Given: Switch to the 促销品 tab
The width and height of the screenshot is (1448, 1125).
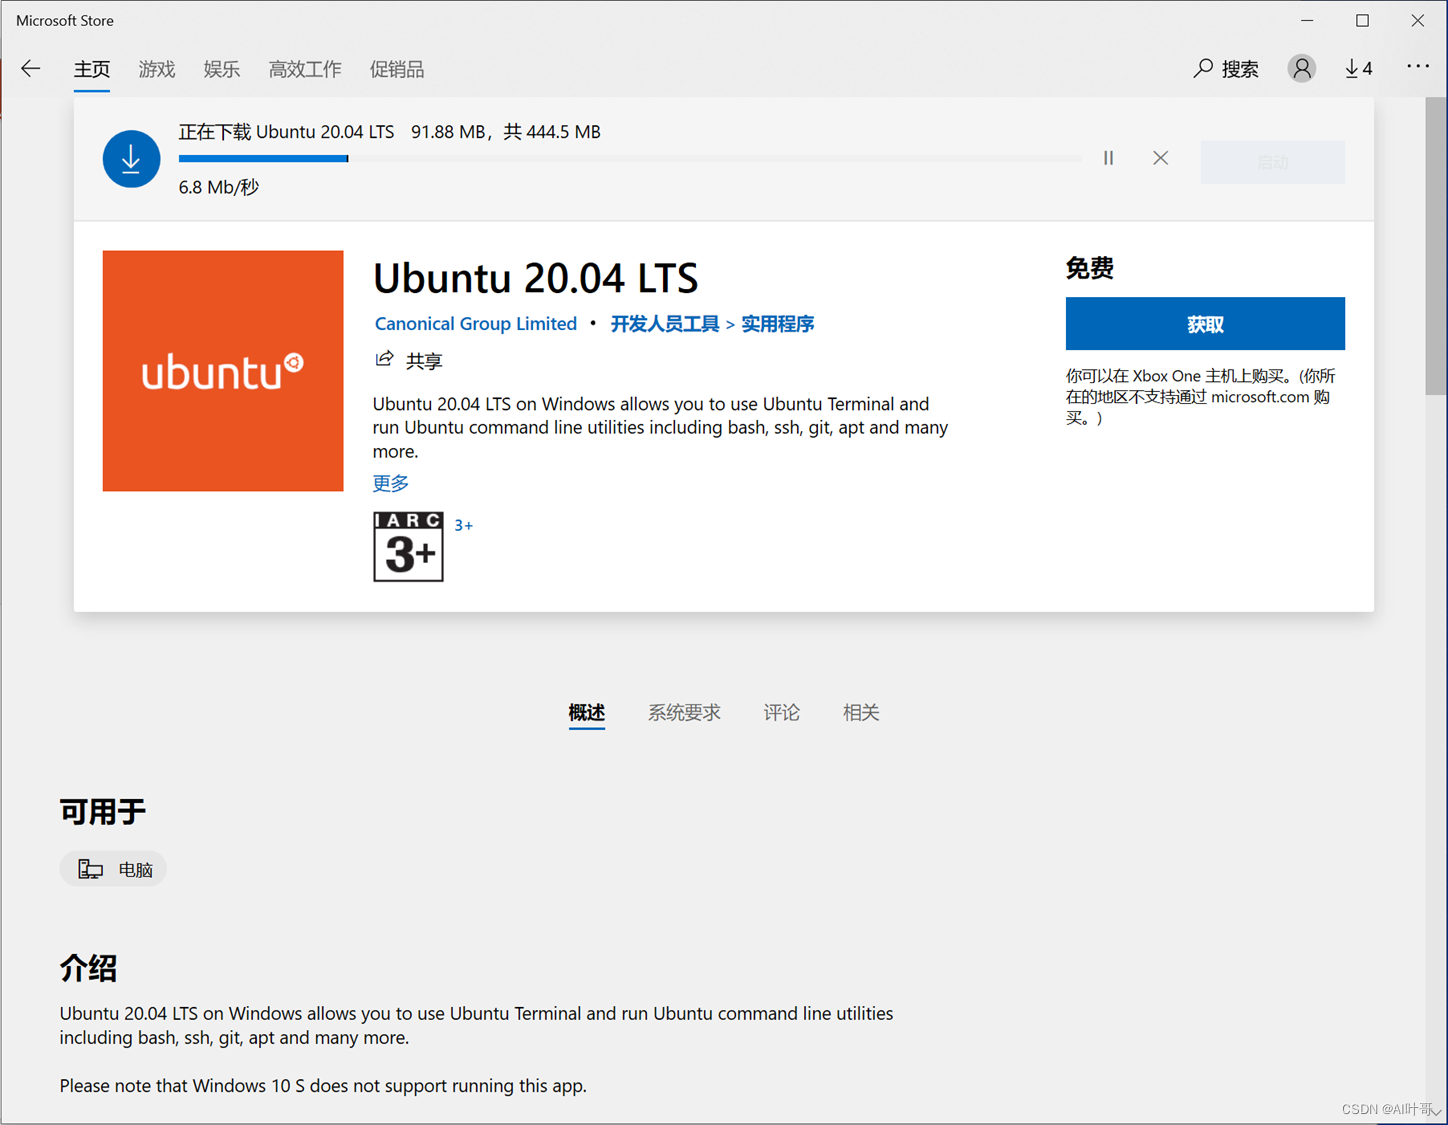Looking at the screenshot, I should point(397,69).
